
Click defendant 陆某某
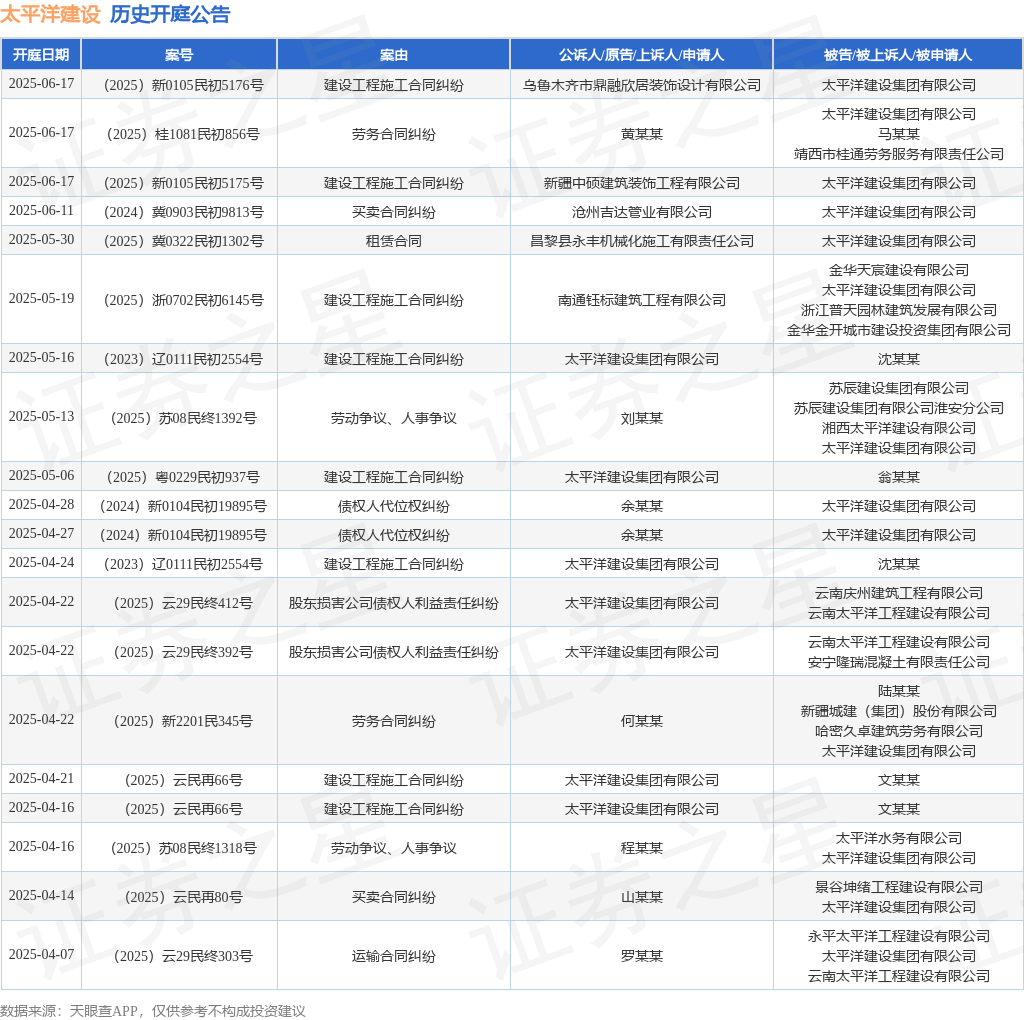[x=899, y=691]
